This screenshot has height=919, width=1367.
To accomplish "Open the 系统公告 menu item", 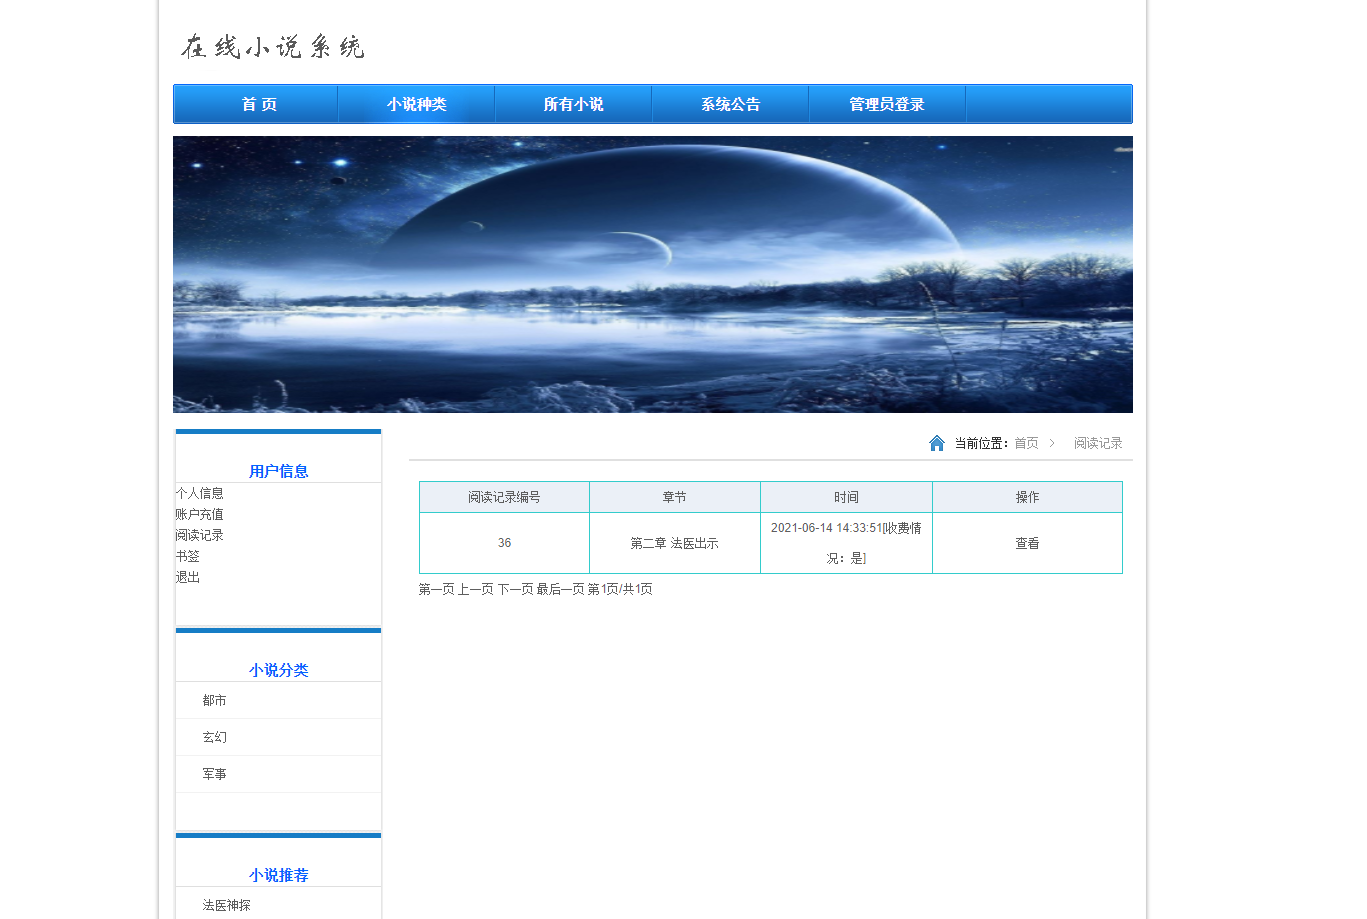I will click(x=729, y=103).
